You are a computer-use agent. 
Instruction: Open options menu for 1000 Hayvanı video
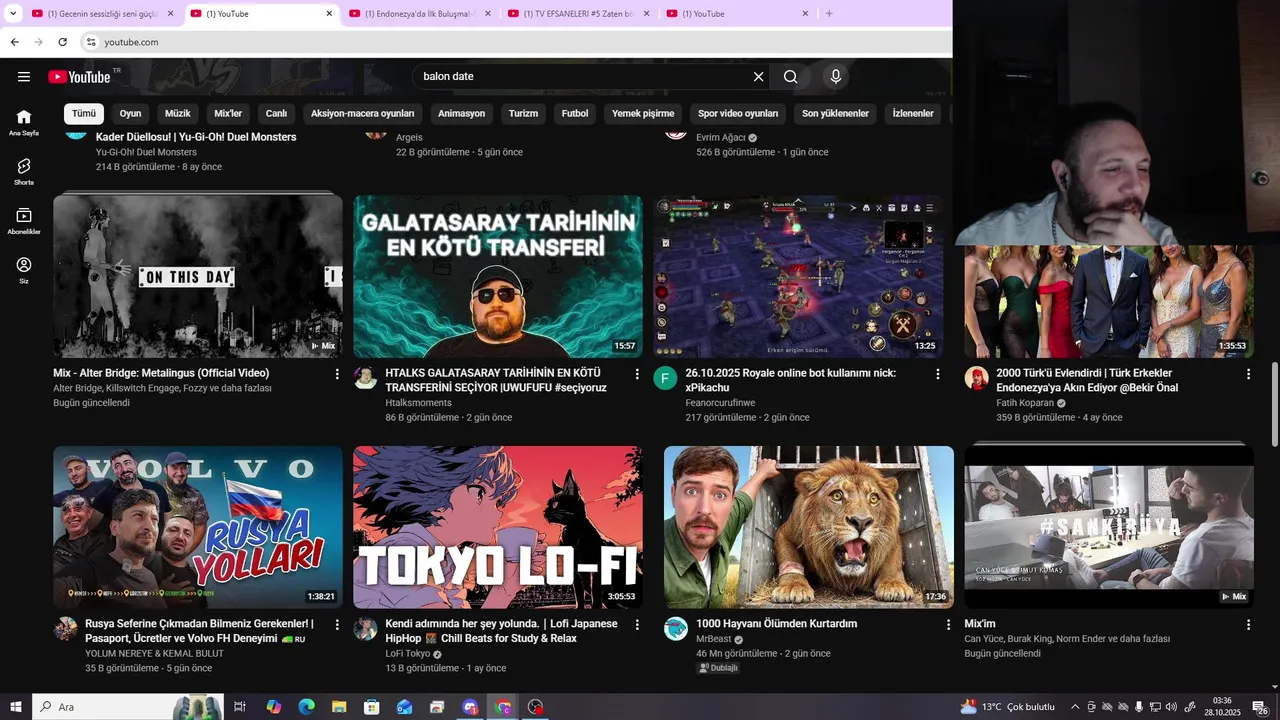(x=948, y=625)
